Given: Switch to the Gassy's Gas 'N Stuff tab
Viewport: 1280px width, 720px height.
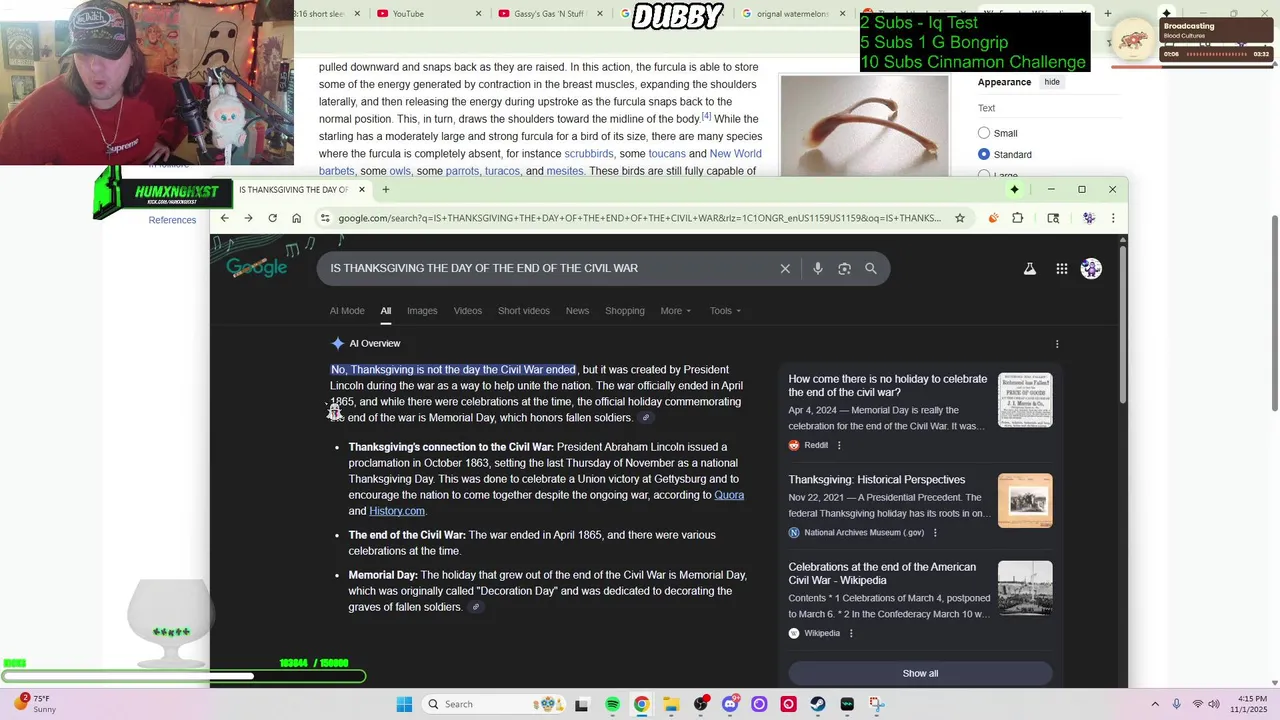Looking at the screenshot, I should (550, 14).
